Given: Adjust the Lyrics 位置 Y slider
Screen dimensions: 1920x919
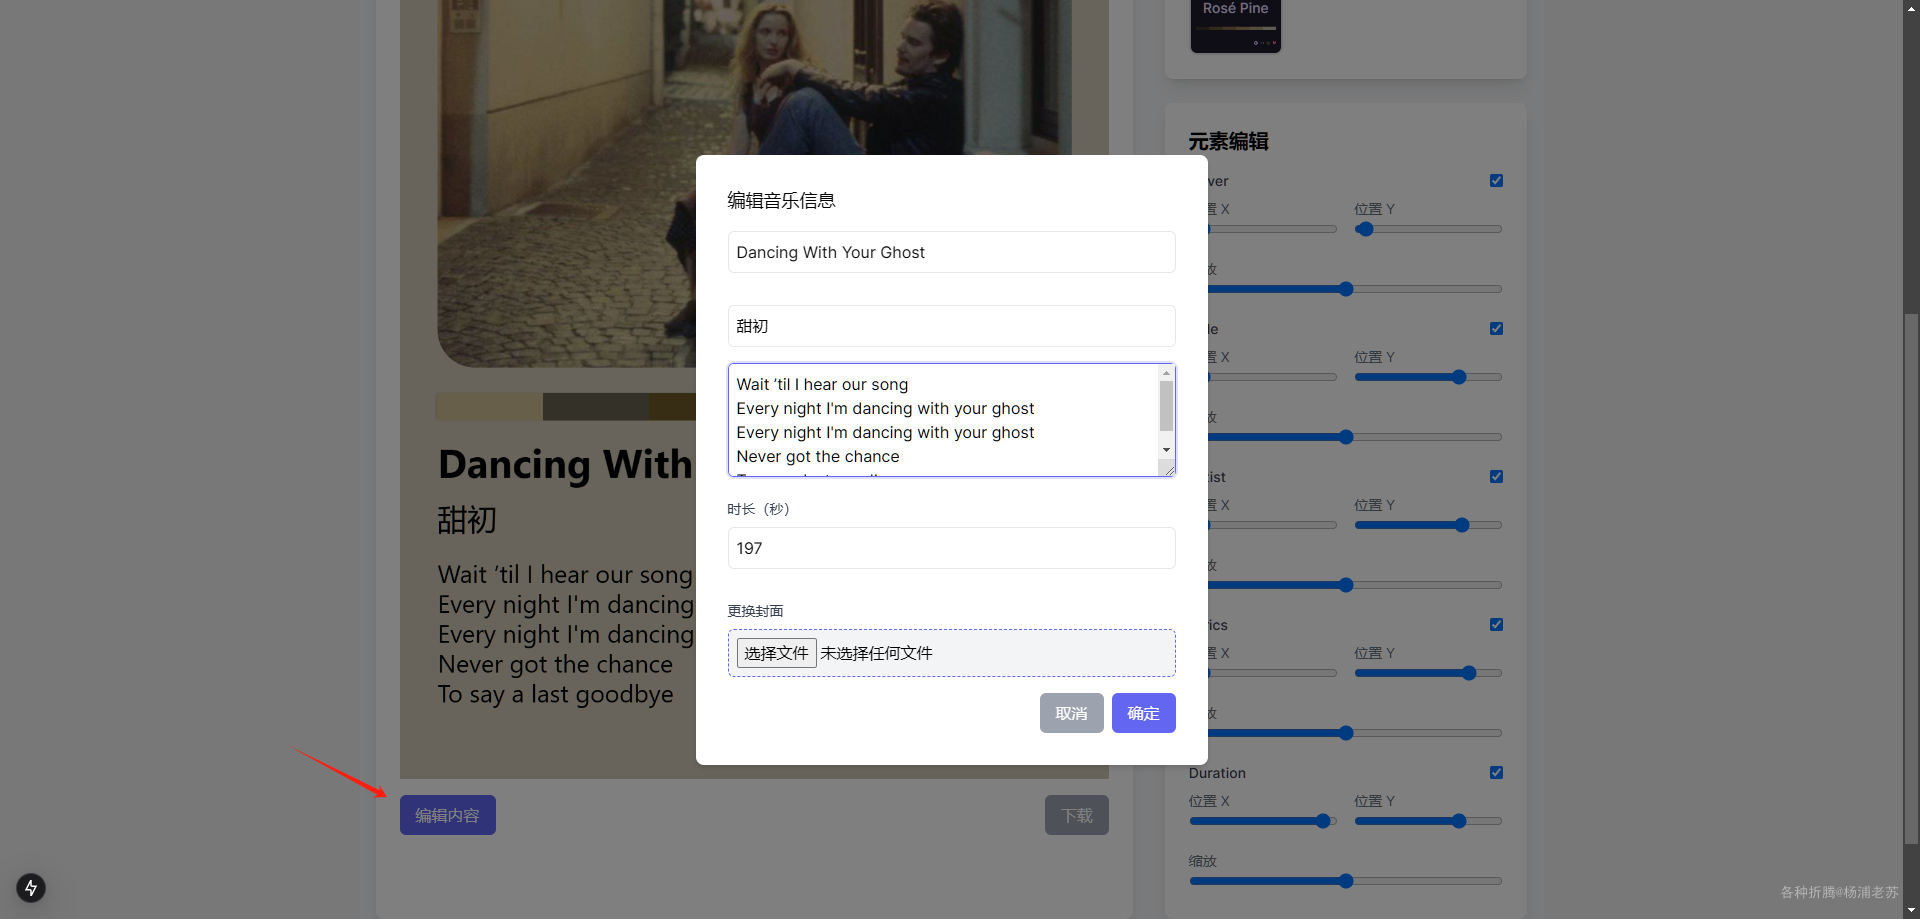Looking at the screenshot, I should (1428, 673).
